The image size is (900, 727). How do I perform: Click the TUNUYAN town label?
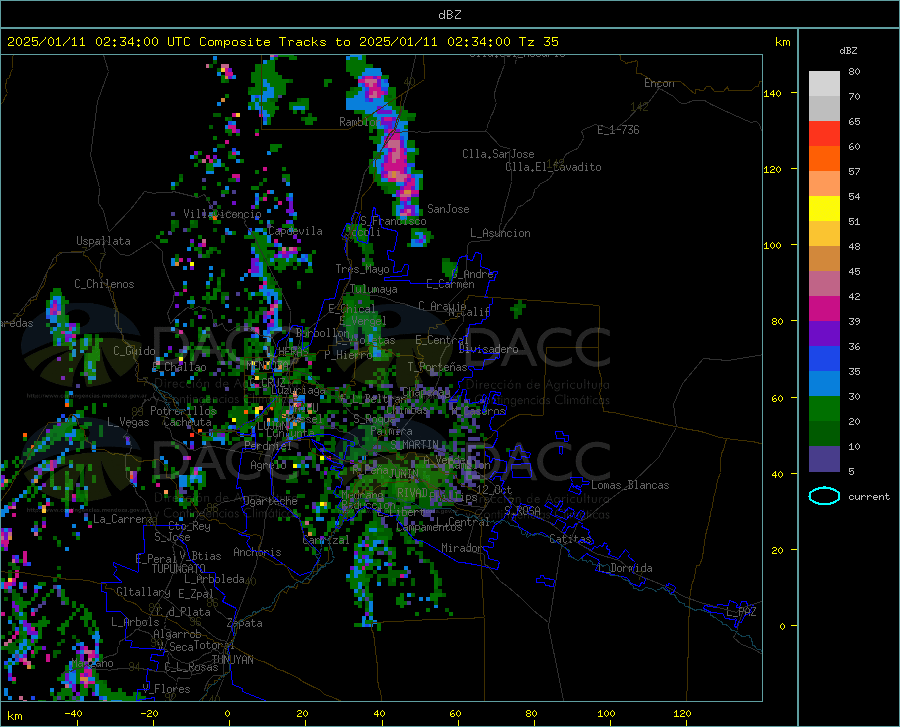[232, 660]
